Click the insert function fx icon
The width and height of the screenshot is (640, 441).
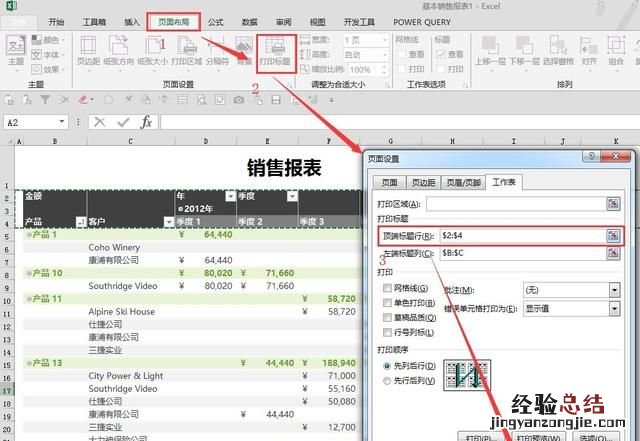(x=147, y=122)
